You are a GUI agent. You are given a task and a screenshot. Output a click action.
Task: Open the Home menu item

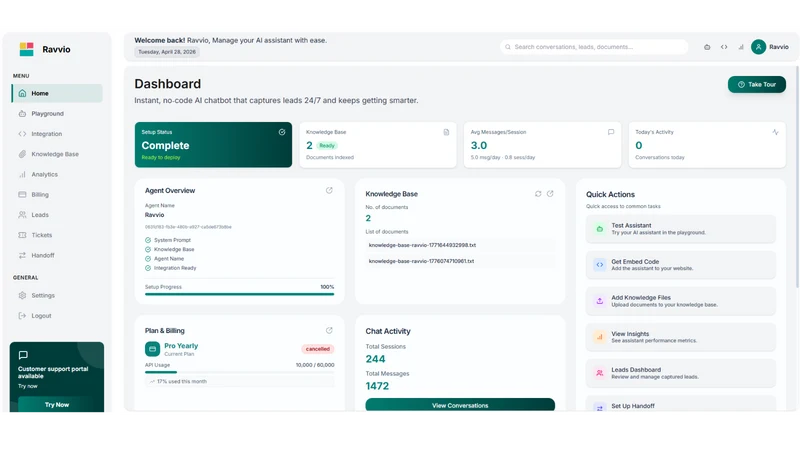point(57,93)
